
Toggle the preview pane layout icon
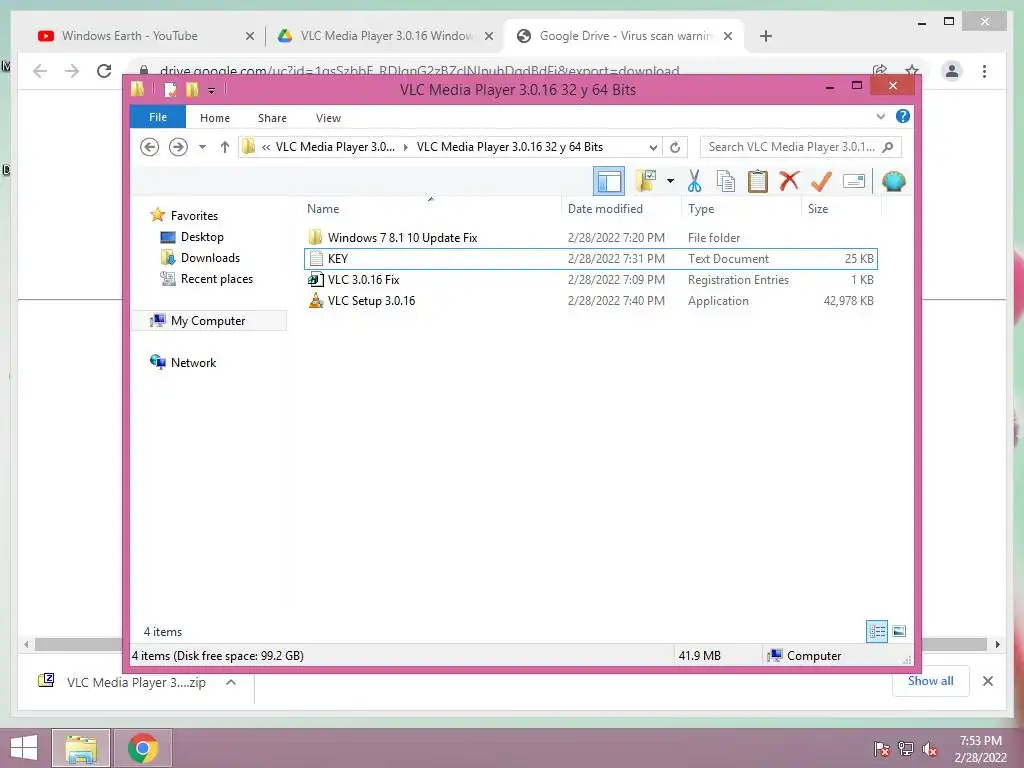(609, 181)
